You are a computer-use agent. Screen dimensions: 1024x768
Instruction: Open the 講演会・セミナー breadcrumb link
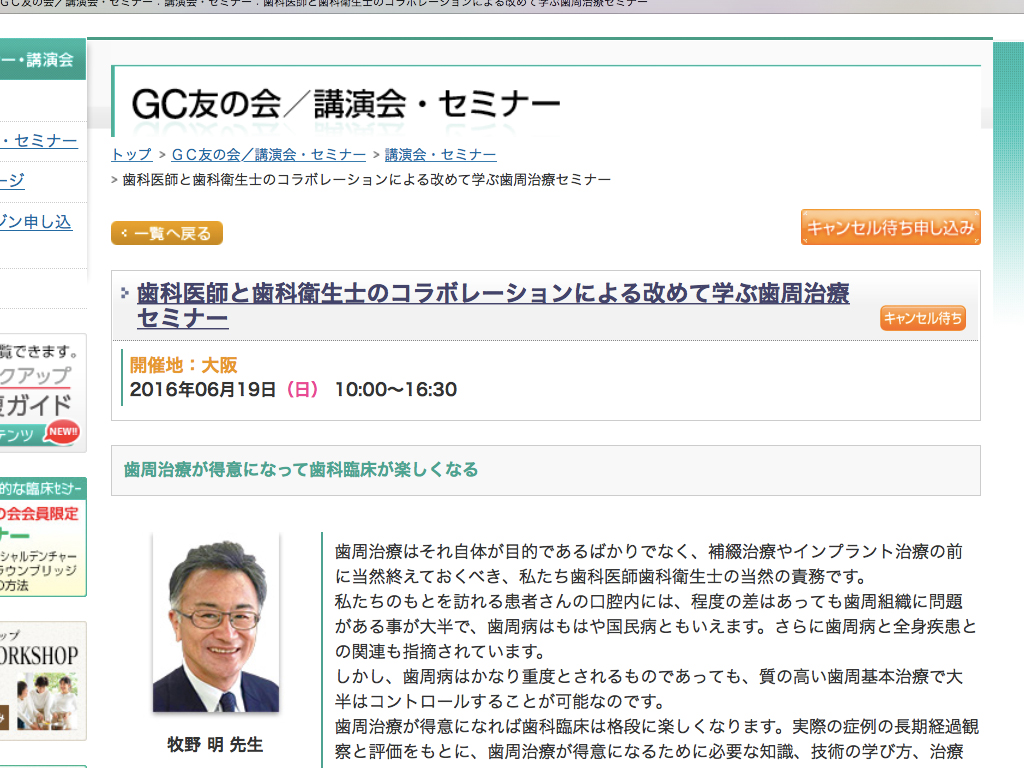tap(440, 155)
